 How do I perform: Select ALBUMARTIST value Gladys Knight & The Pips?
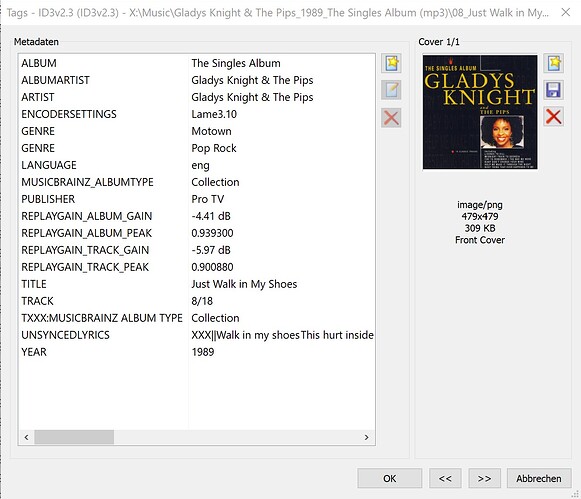click(252, 80)
